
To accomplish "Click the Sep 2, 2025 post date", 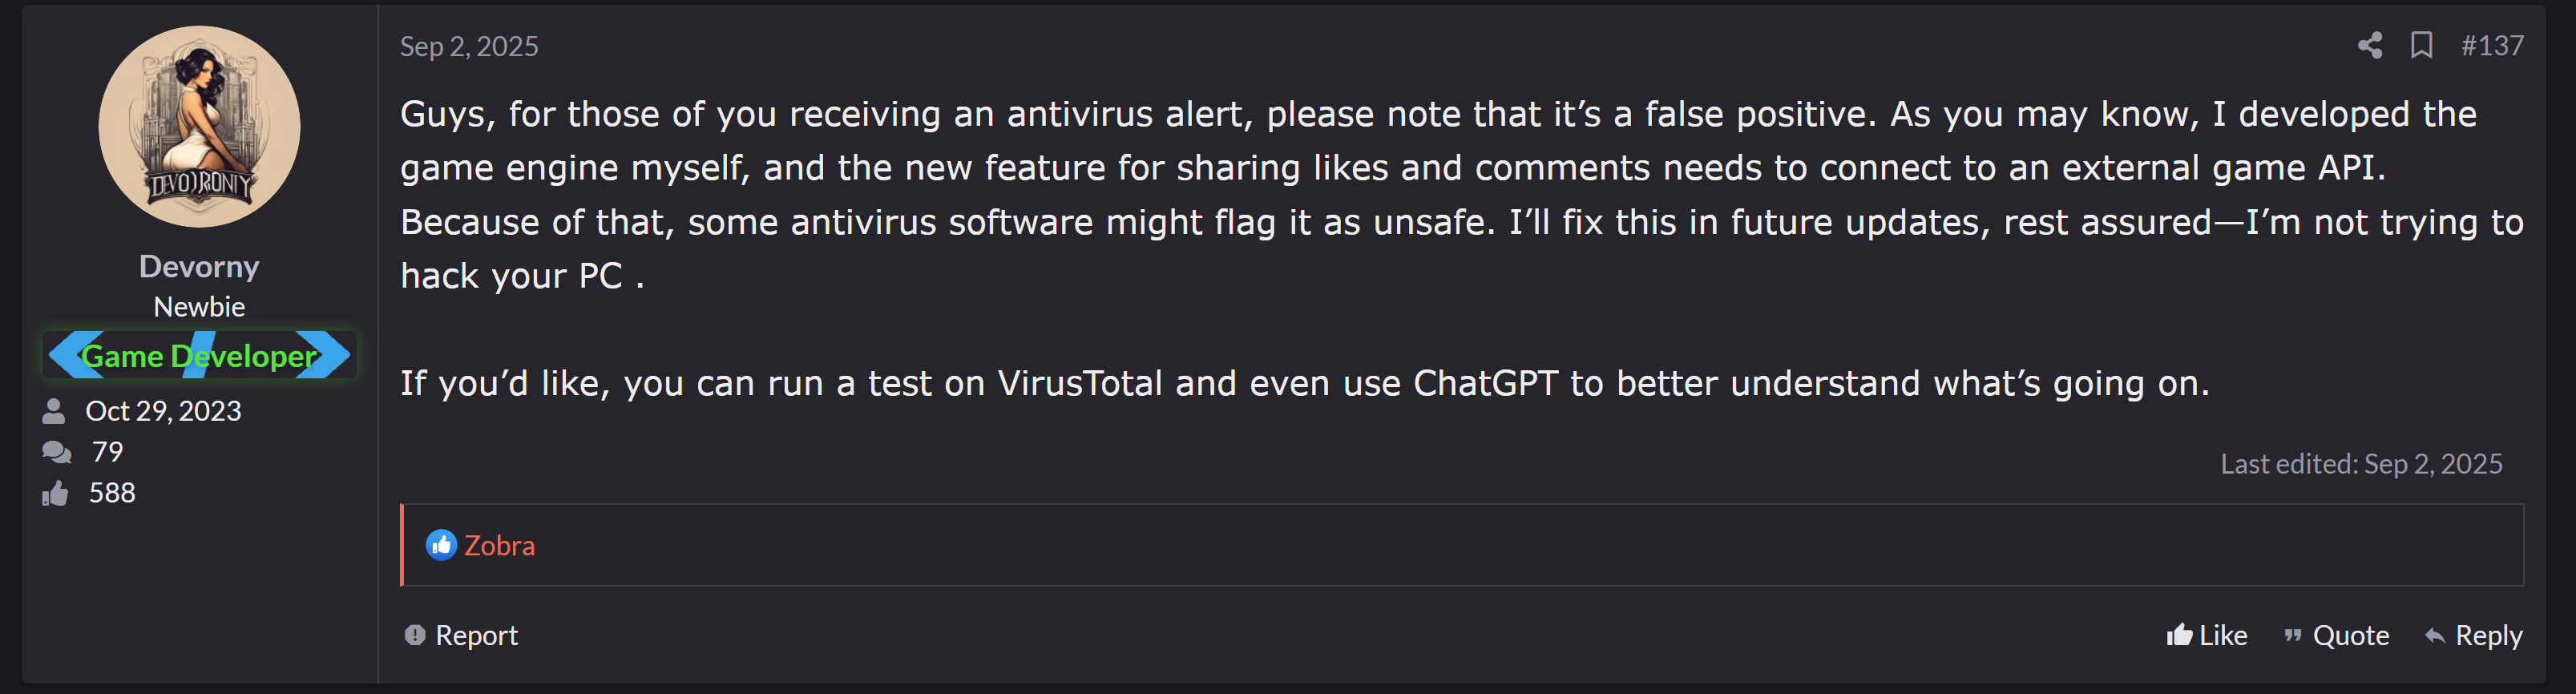I will [468, 46].
